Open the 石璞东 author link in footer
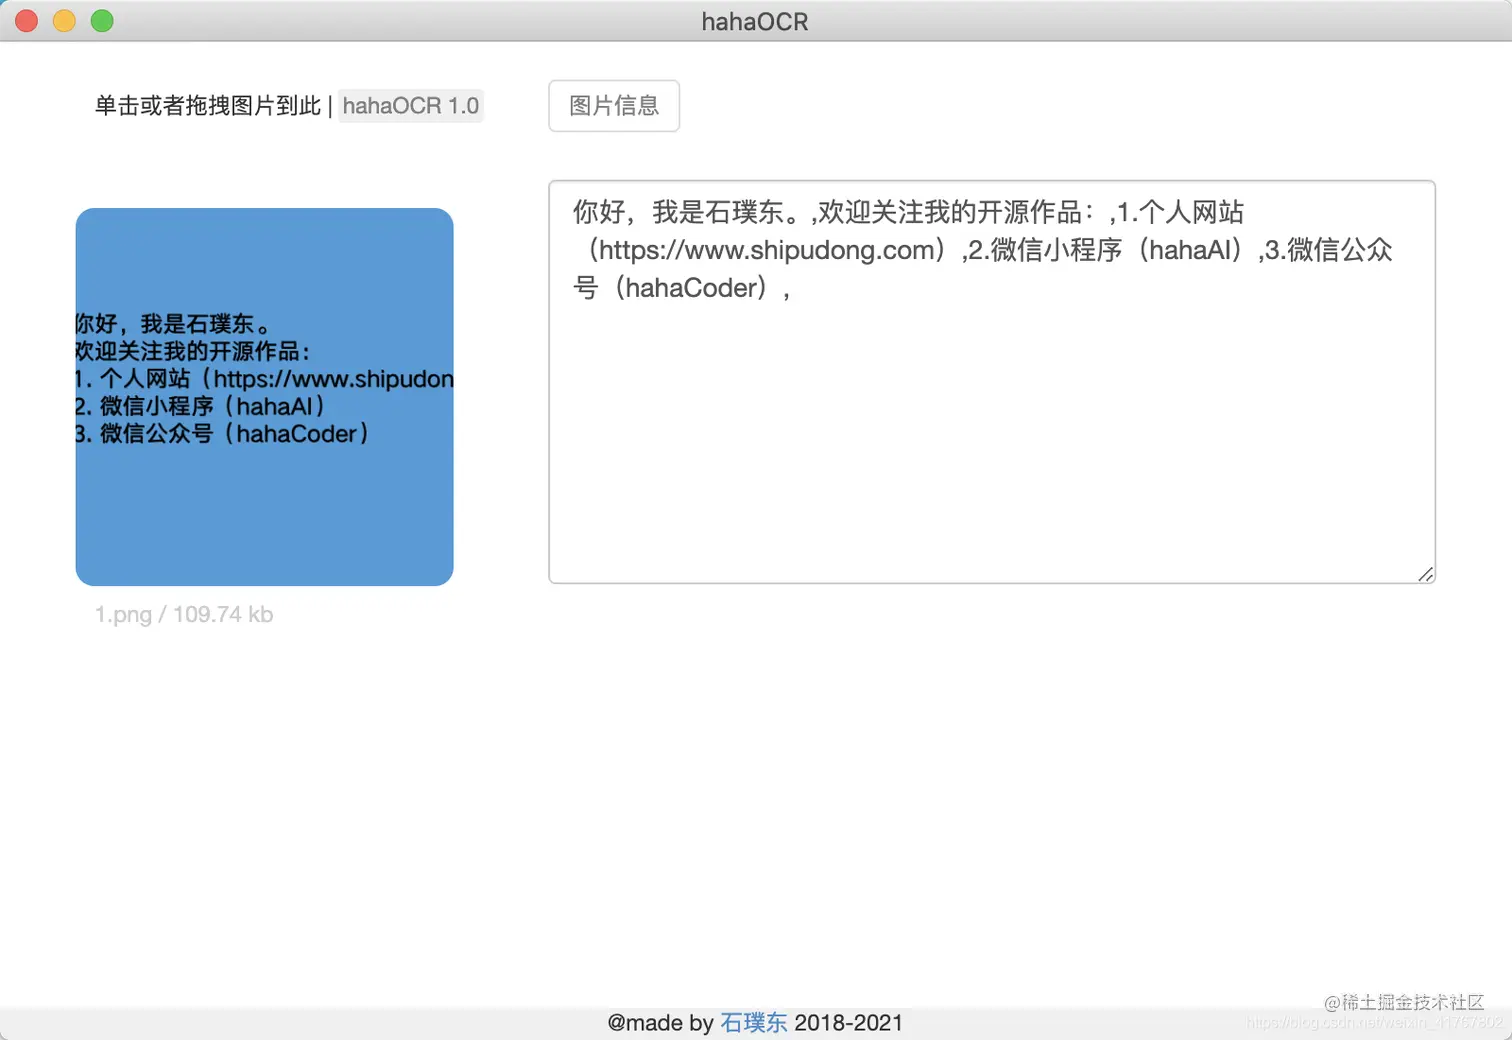The width and height of the screenshot is (1512, 1040). coord(753,1023)
